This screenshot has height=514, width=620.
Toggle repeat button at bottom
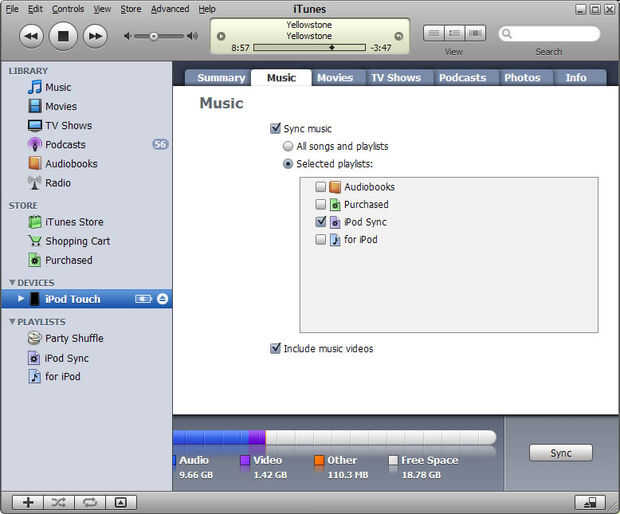90,502
